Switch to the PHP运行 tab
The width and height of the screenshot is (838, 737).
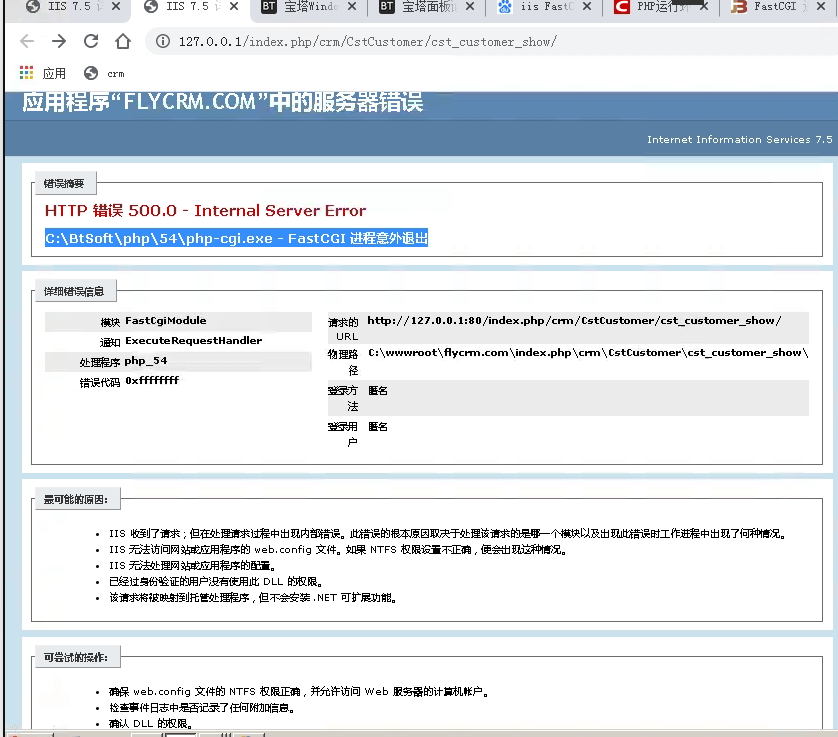click(x=662, y=7)
